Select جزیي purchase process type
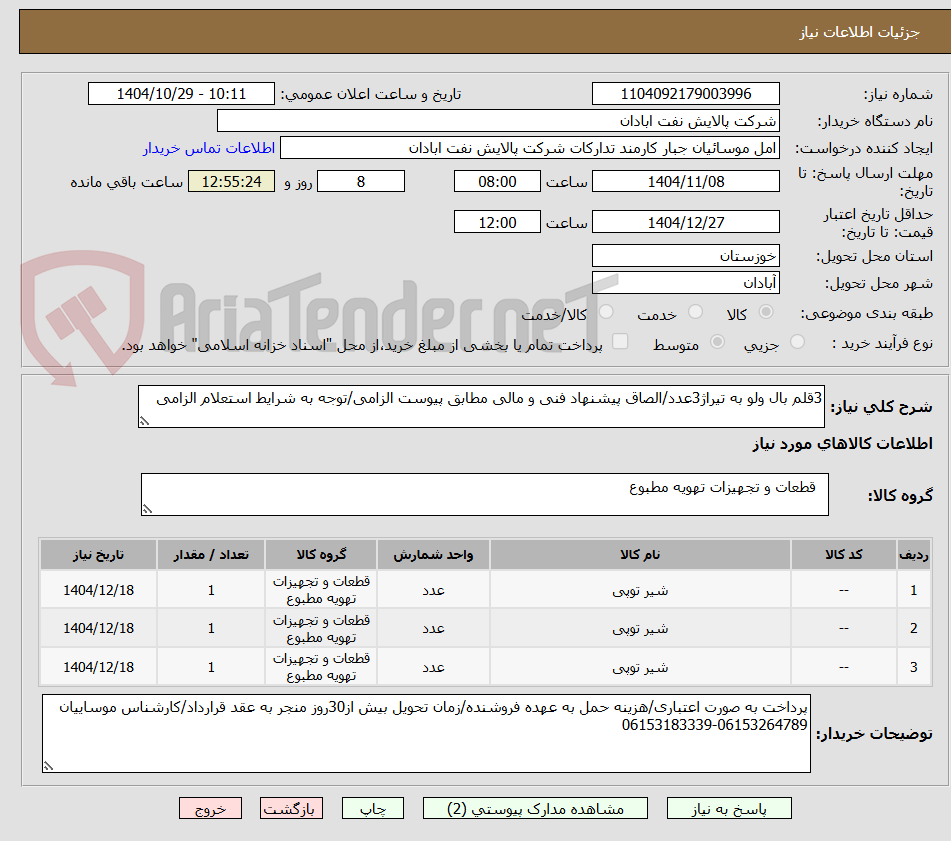Image resolution: width=951 pixels, height=841 pixels. click(797, 341)
